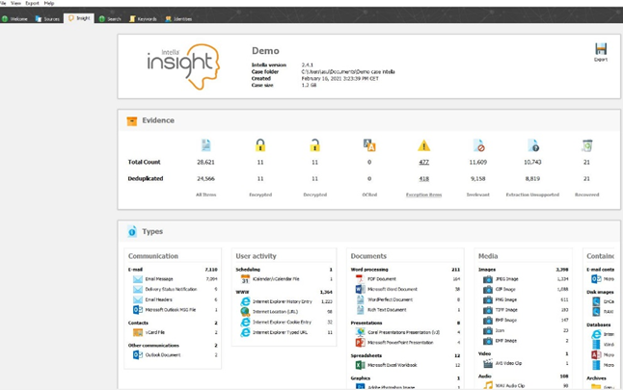Open the Identities tab

[x=179, y=19]
